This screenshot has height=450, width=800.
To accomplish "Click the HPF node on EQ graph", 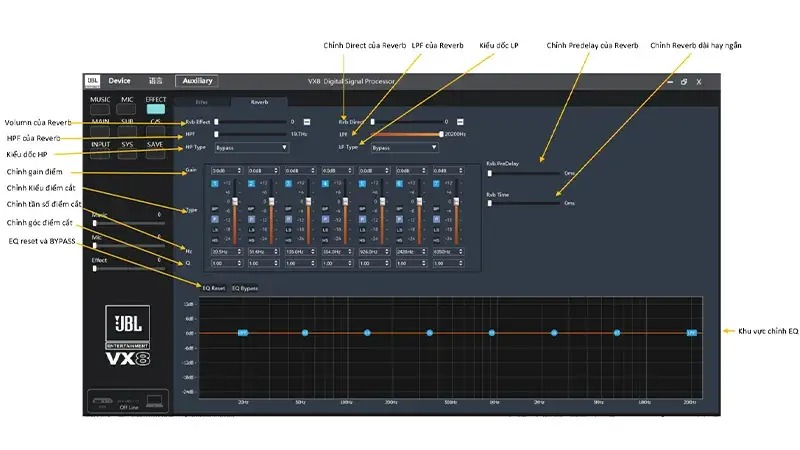I will click(243, 332).
